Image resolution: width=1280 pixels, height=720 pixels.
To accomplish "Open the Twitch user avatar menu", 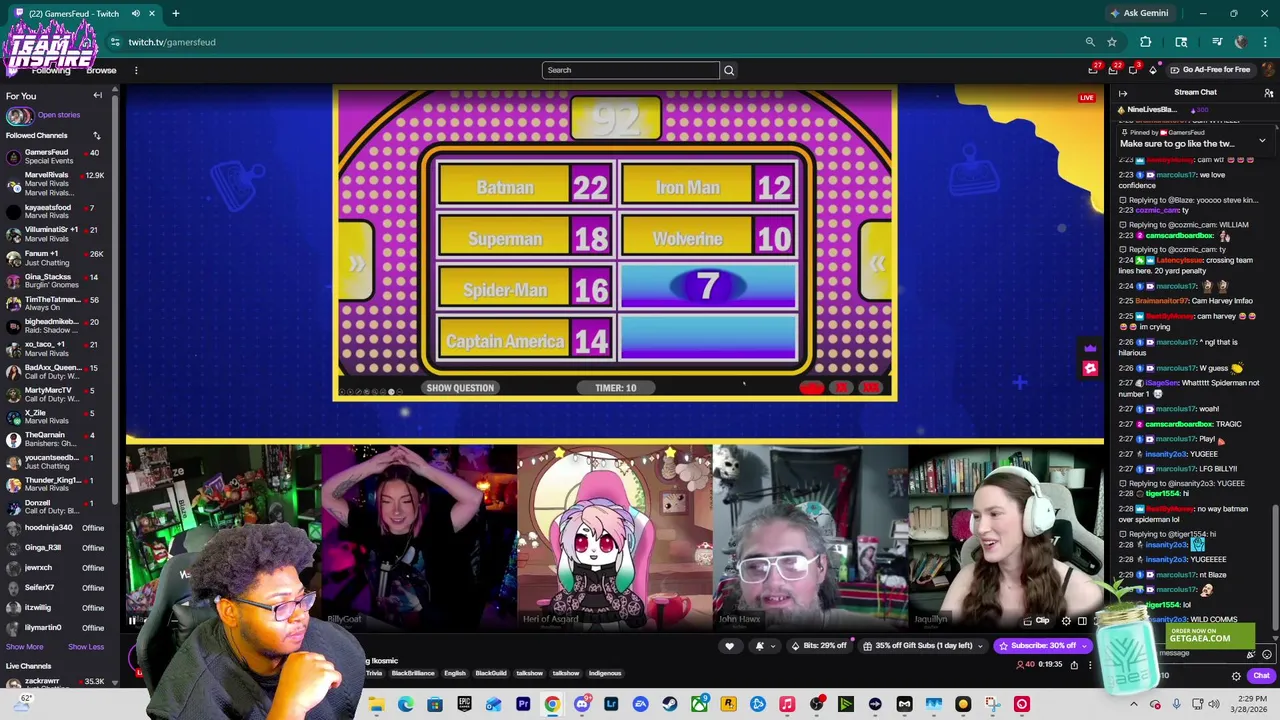I will (x=1267, y=70).
